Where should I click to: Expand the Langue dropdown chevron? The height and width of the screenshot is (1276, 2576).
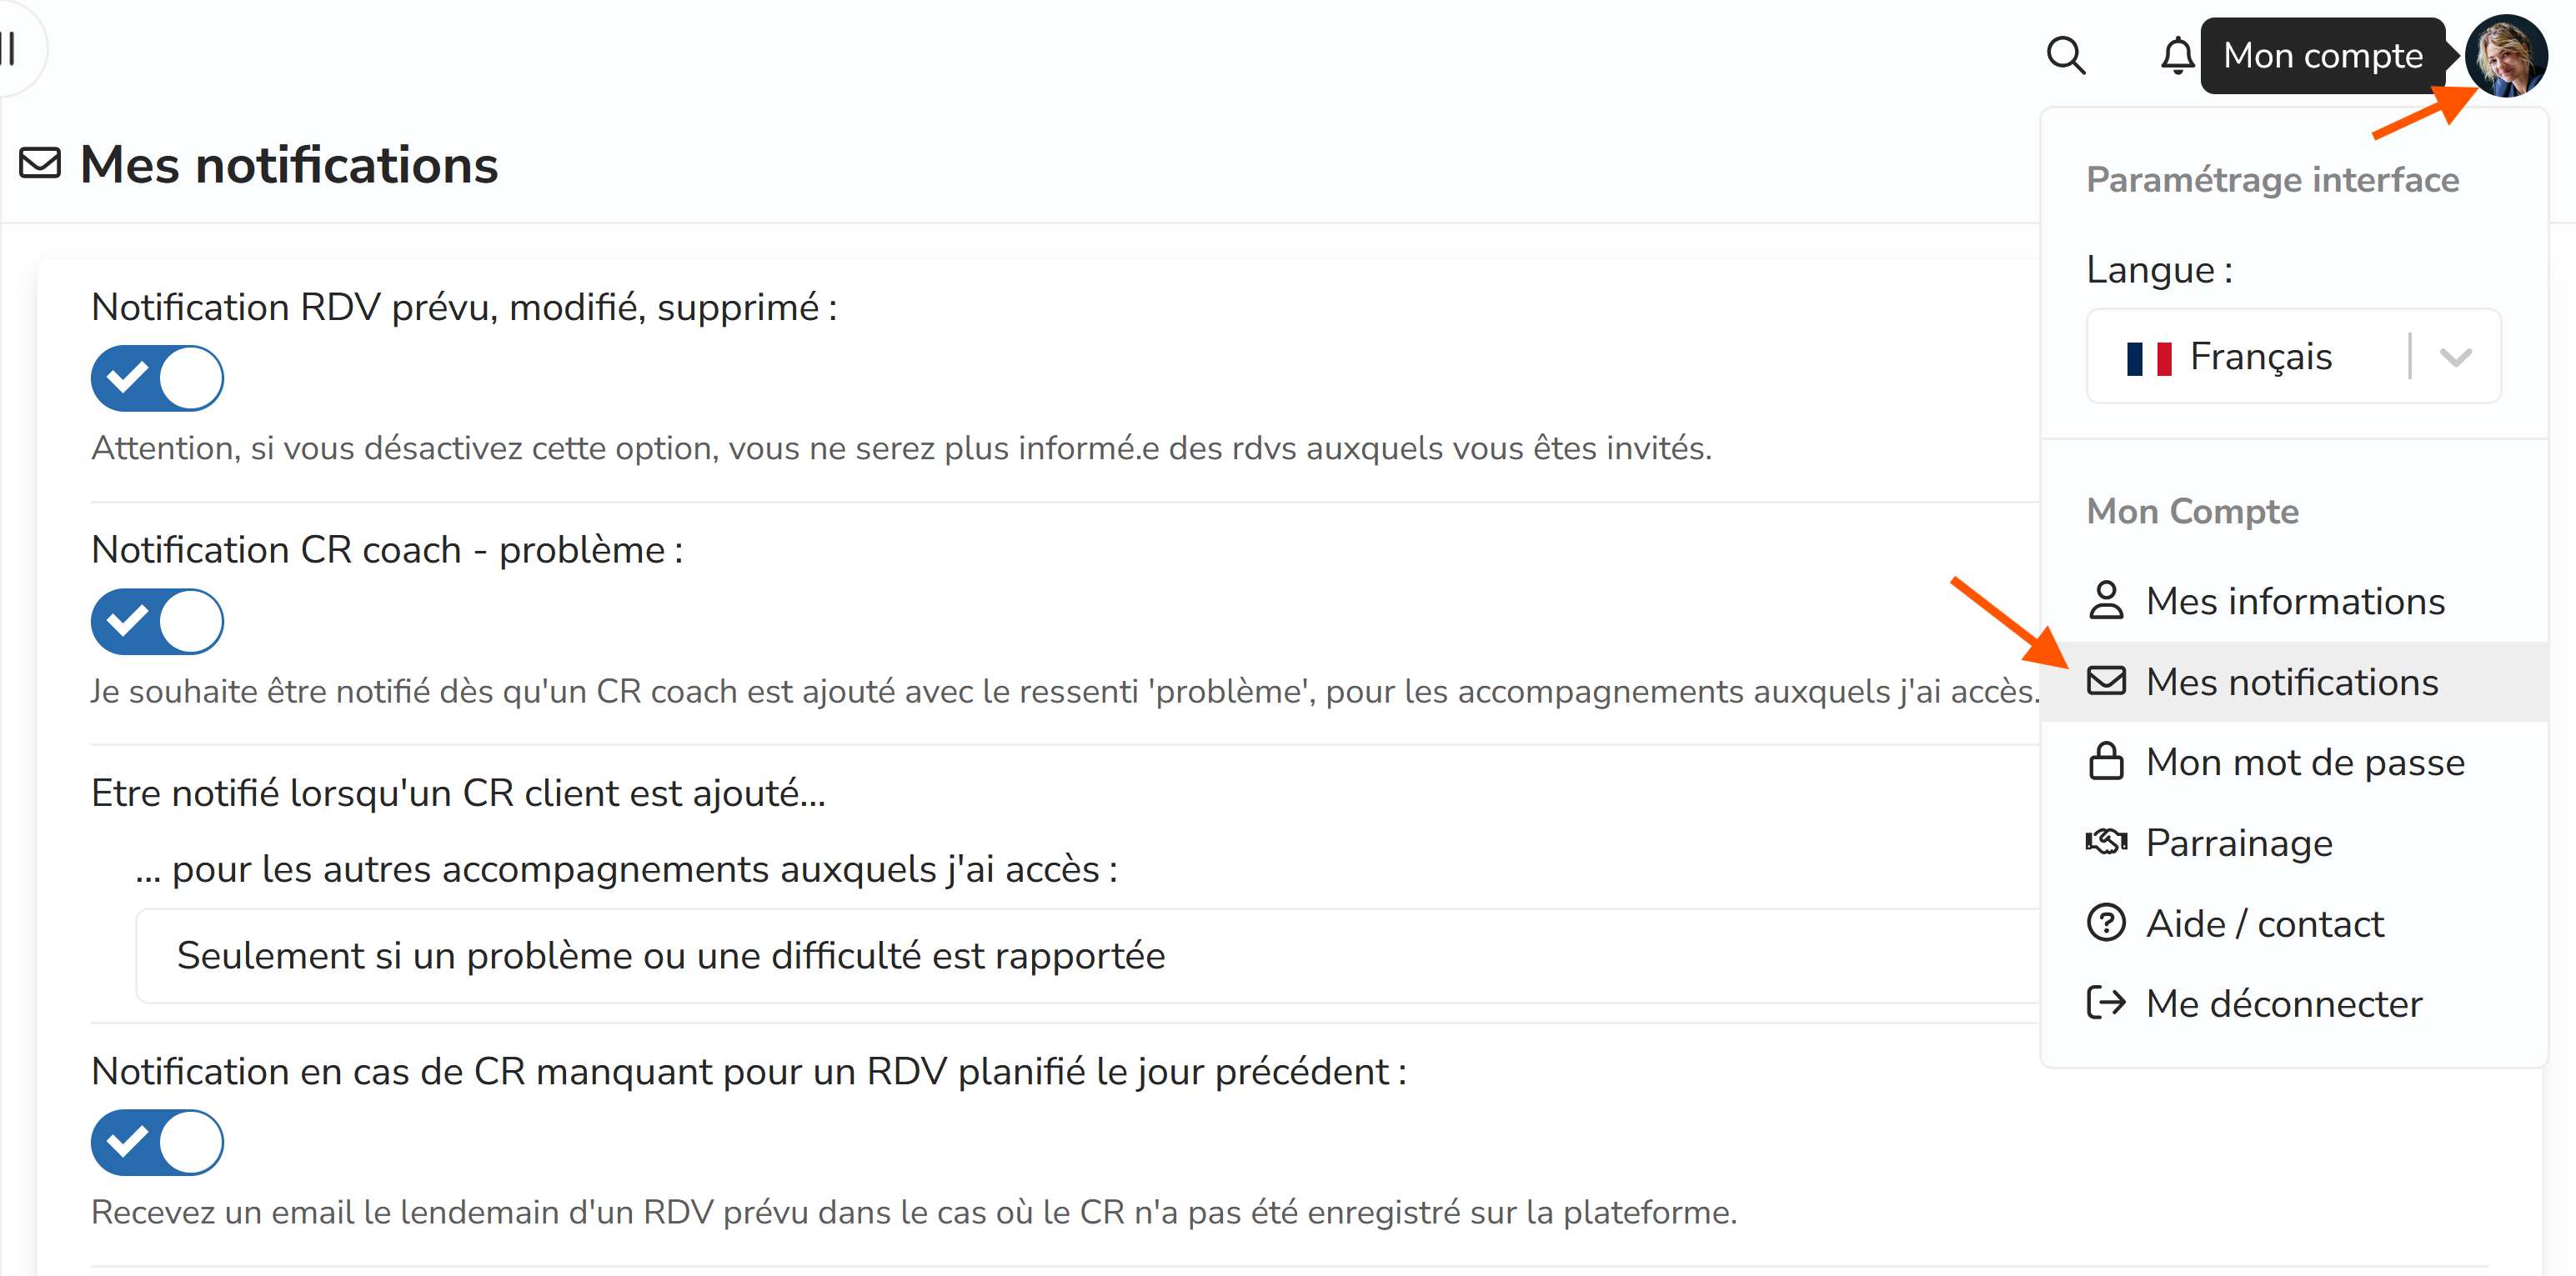click(x=2456, y=357)
